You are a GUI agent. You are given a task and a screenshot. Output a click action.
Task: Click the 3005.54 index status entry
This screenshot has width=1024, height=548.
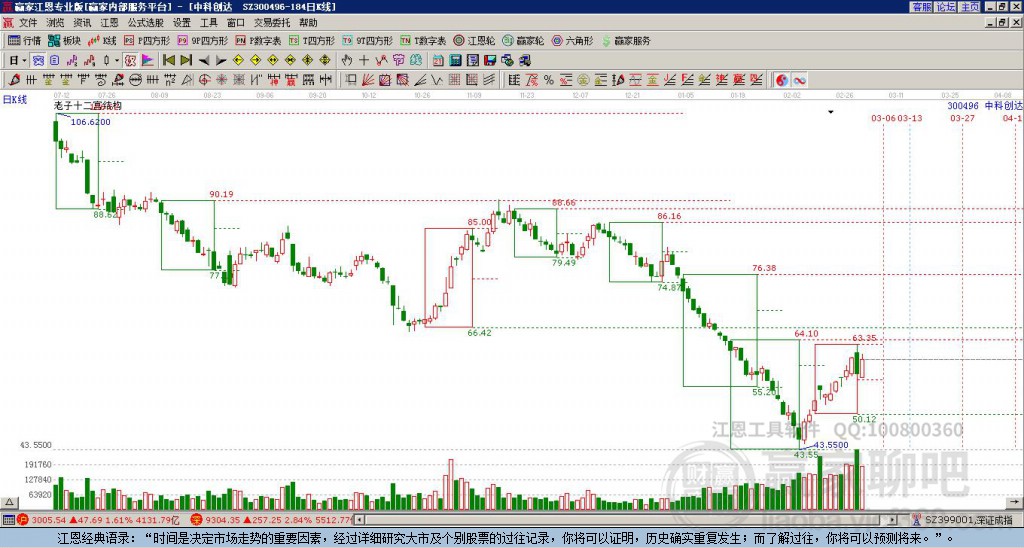99,520
